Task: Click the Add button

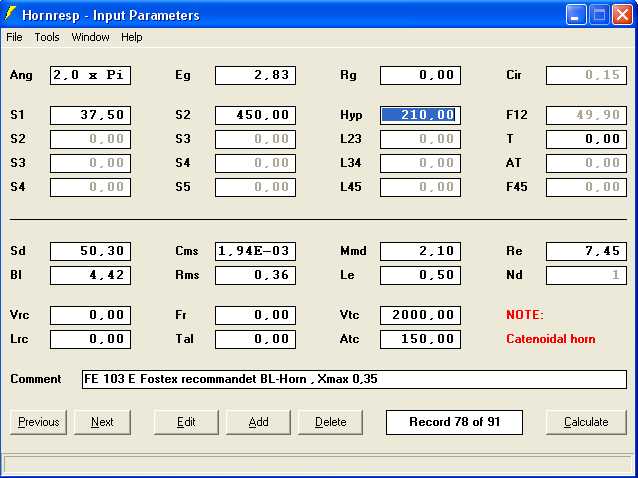Action: pyautogui.click(x=258, y=422)
